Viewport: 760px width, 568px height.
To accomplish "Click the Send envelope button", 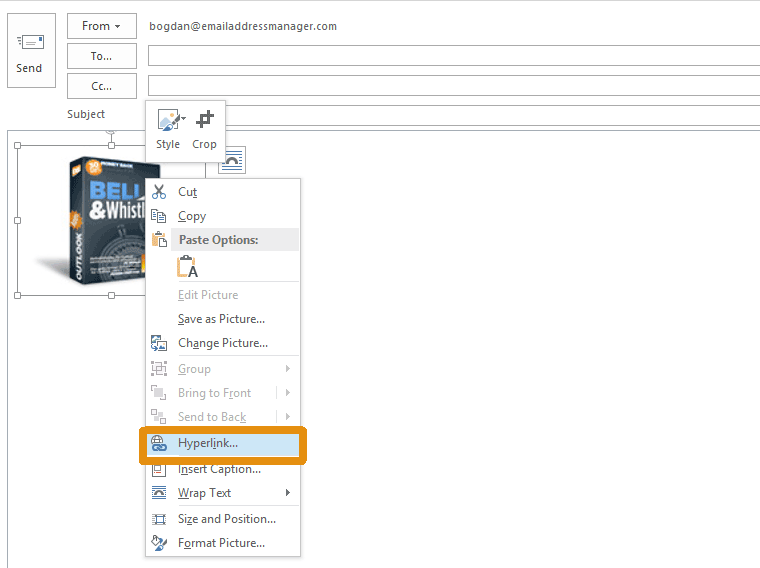I will (x=32, y=50).
